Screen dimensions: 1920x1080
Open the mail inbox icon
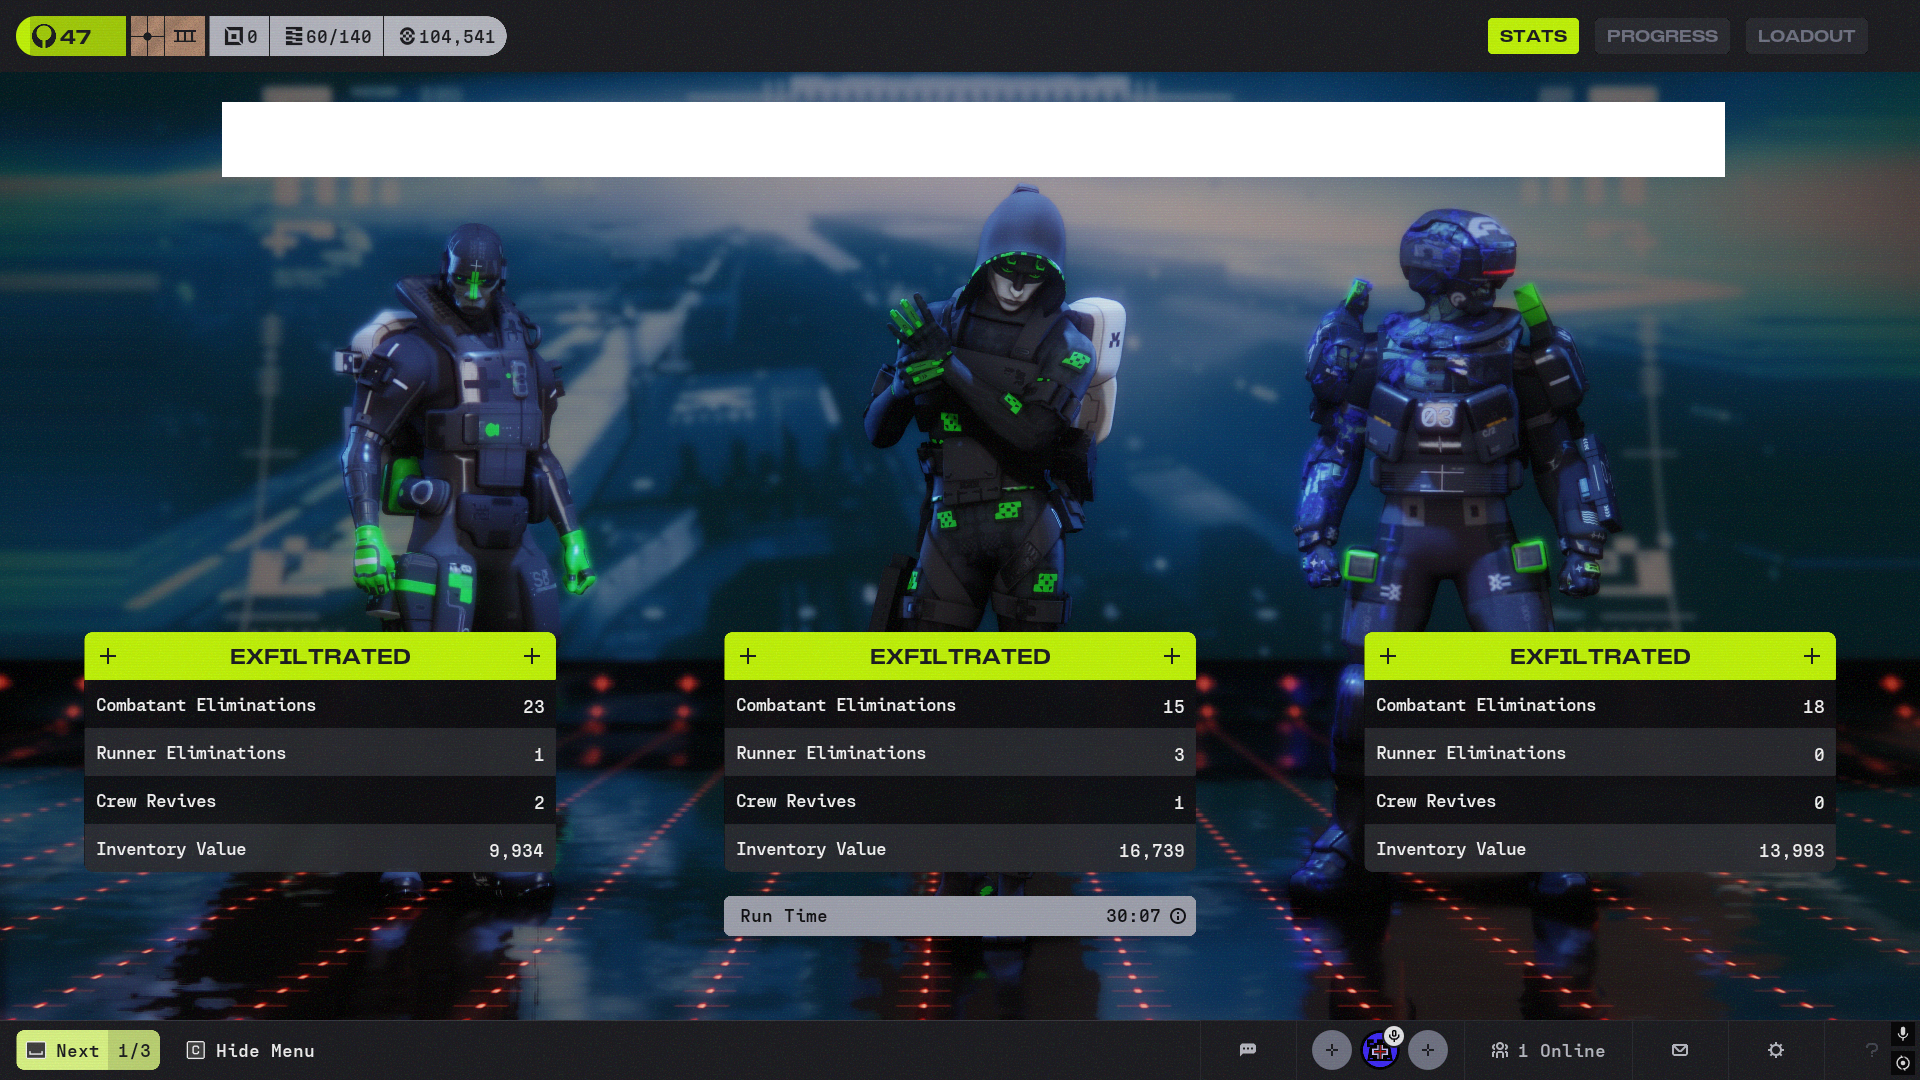point(1680,1050)
